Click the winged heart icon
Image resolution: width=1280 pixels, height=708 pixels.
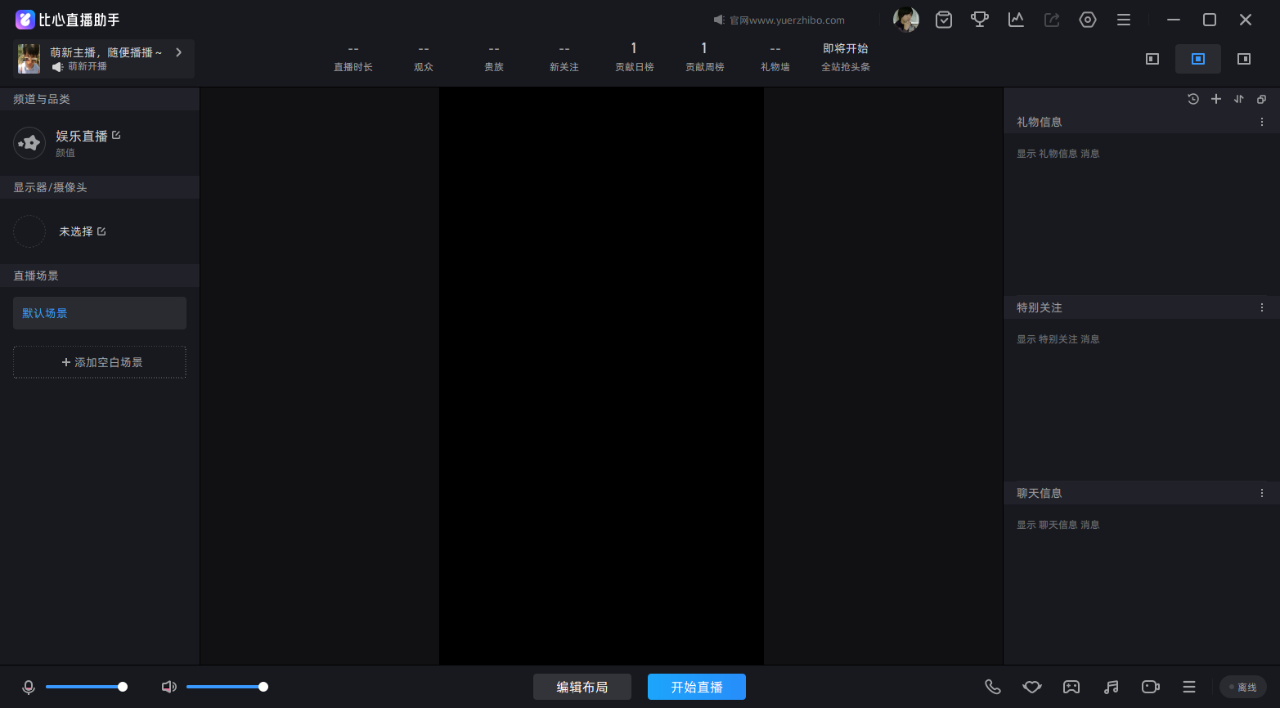[x=1032, y=687]
